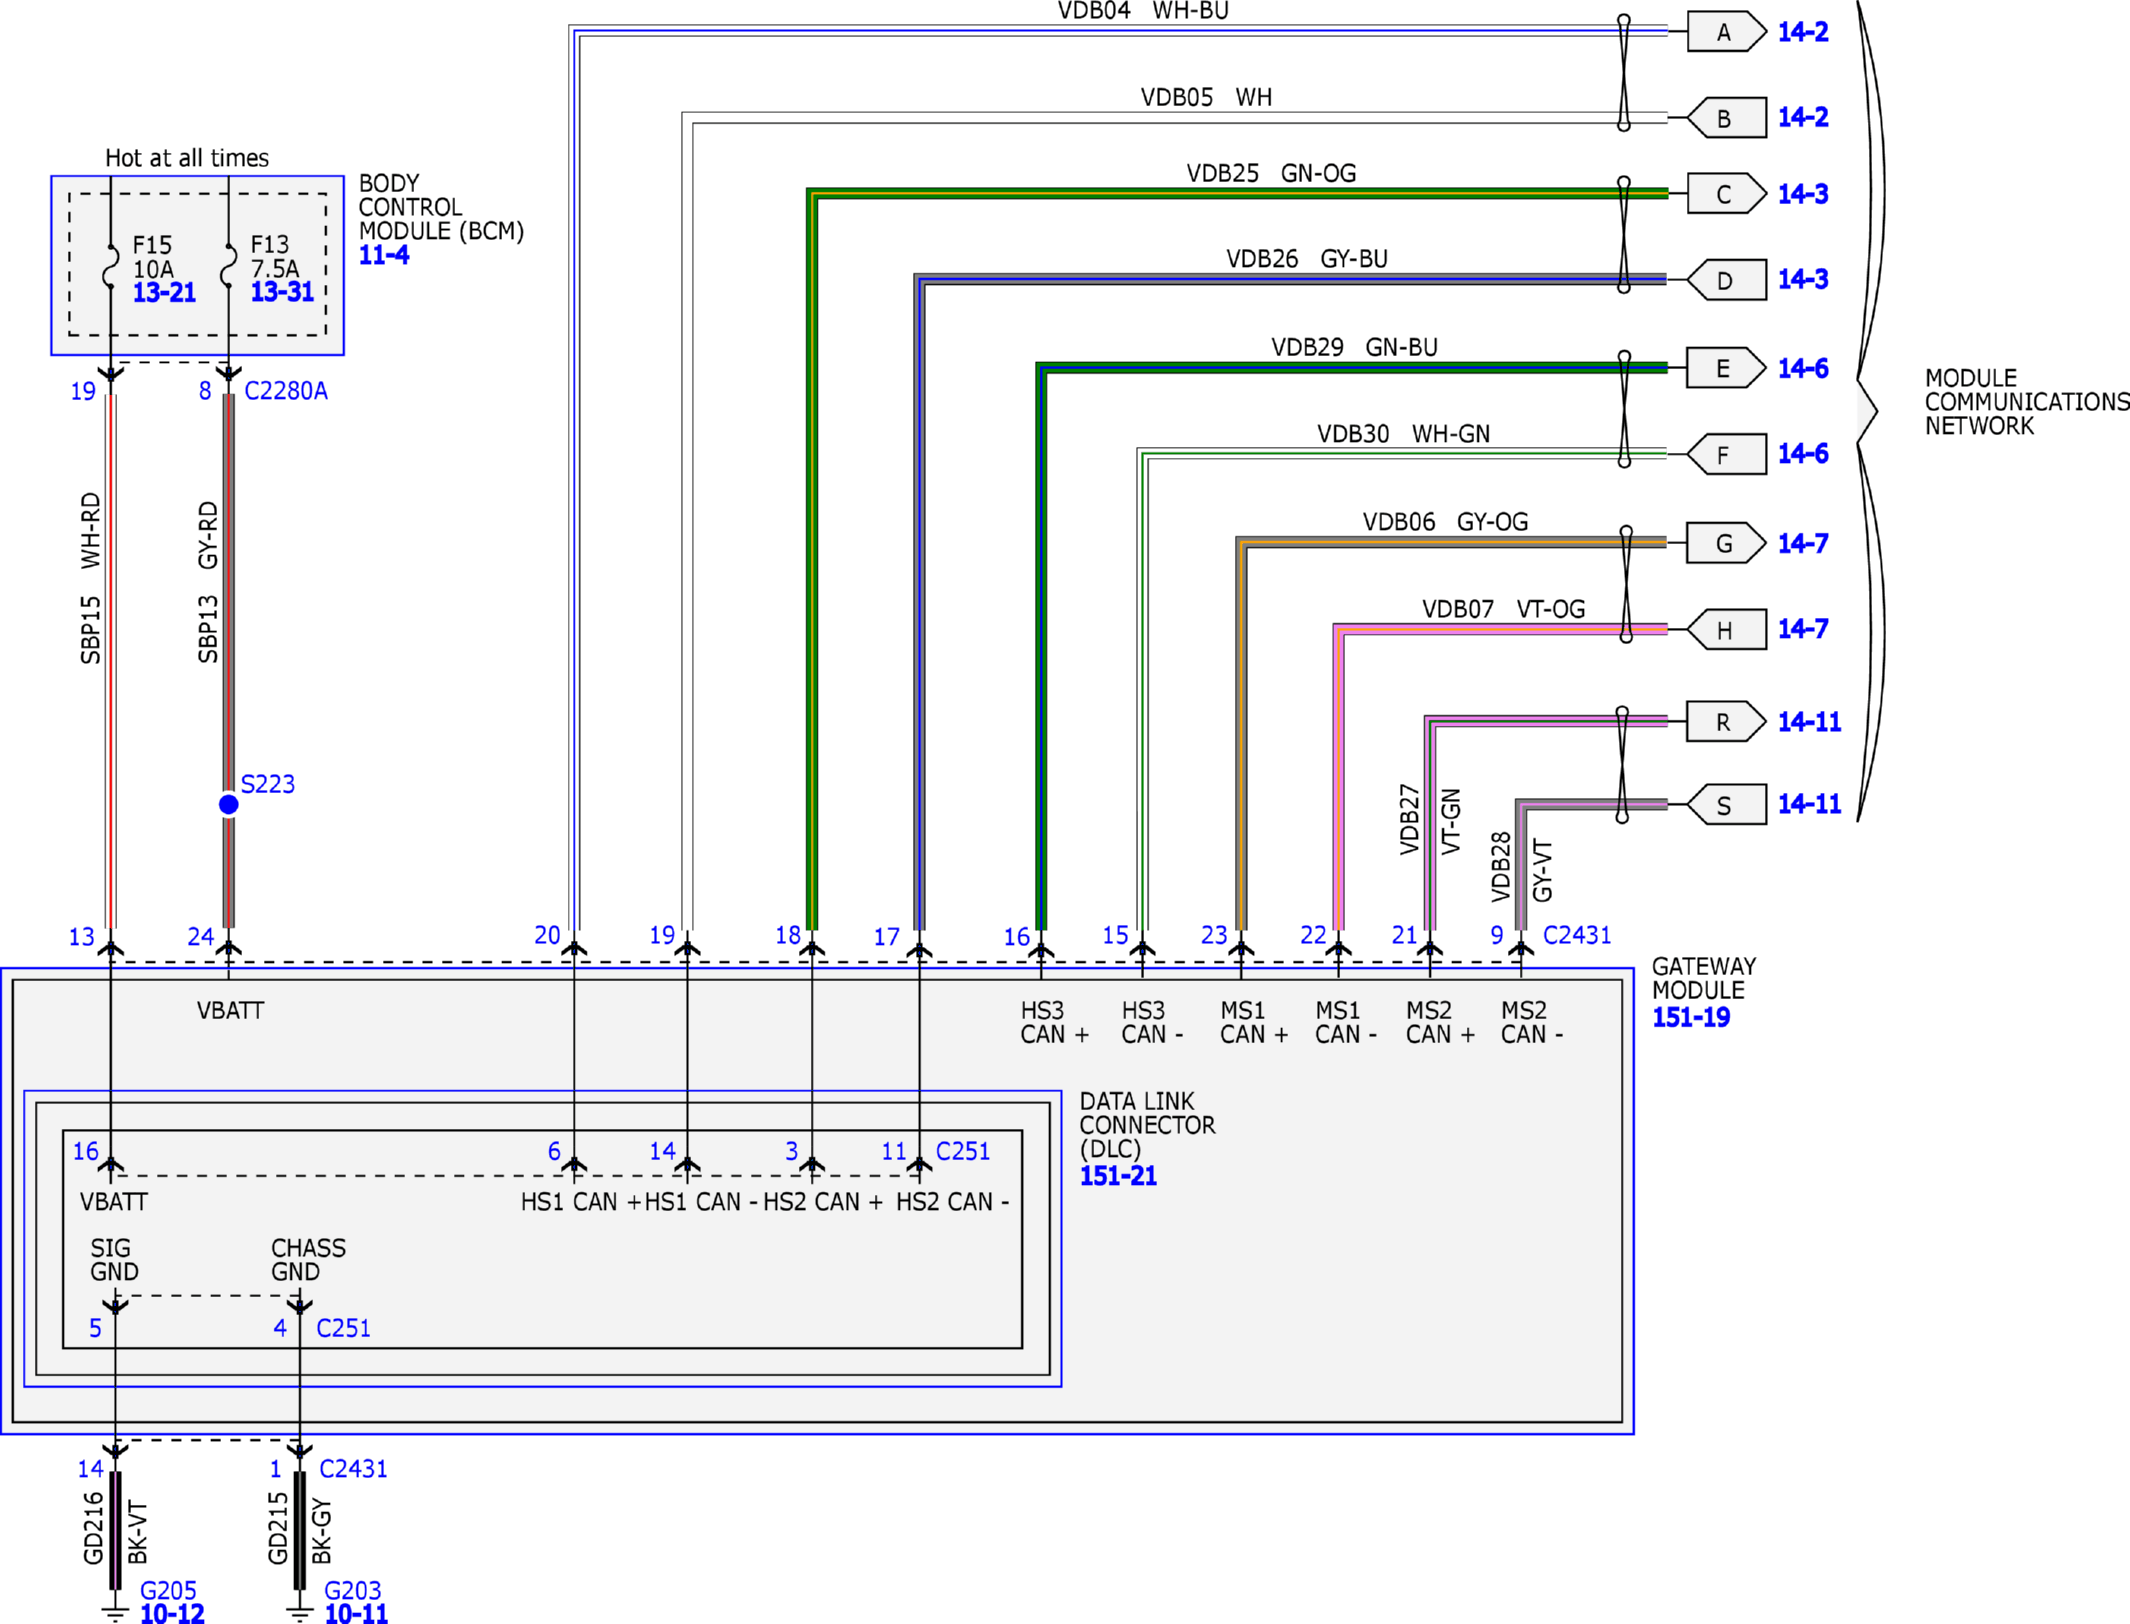Click connector symbol labeled H
Viewport: 2130px width, 1624px height.
pyautogui.click(x=1725, y=630)
